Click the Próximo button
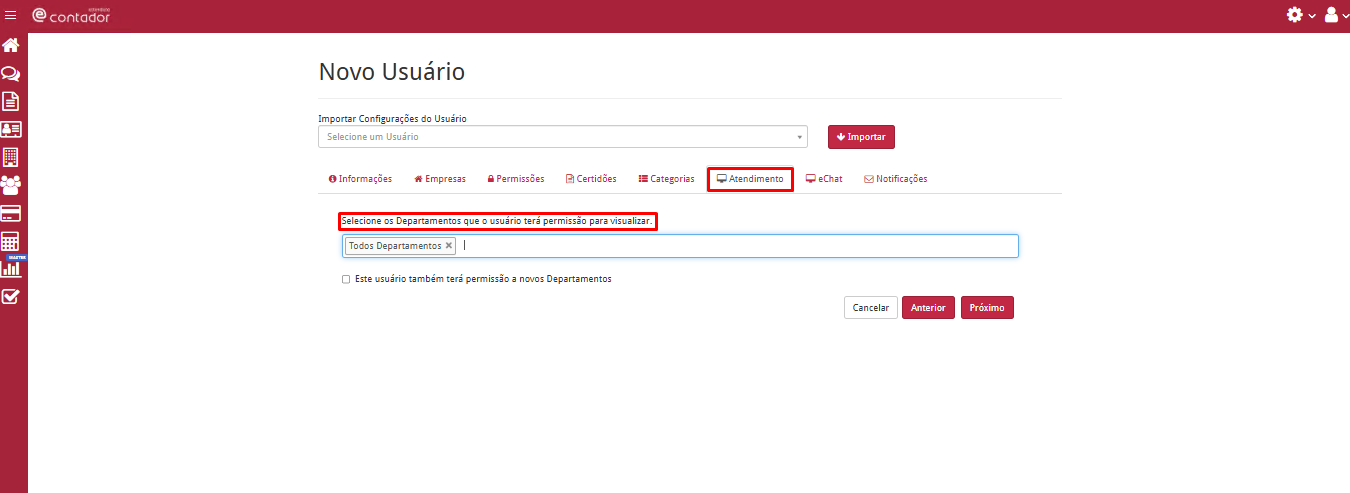The height and width of the screenshot is (493, 1350). [x=987, y=308]
